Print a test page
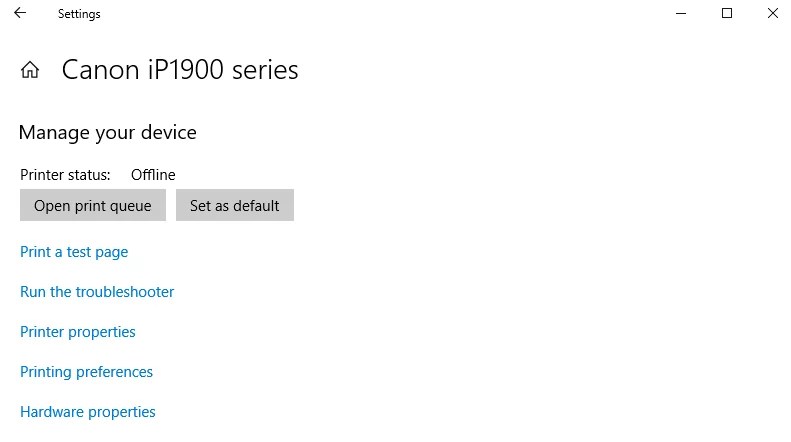791x442 pixels. [x=74, y=252]
